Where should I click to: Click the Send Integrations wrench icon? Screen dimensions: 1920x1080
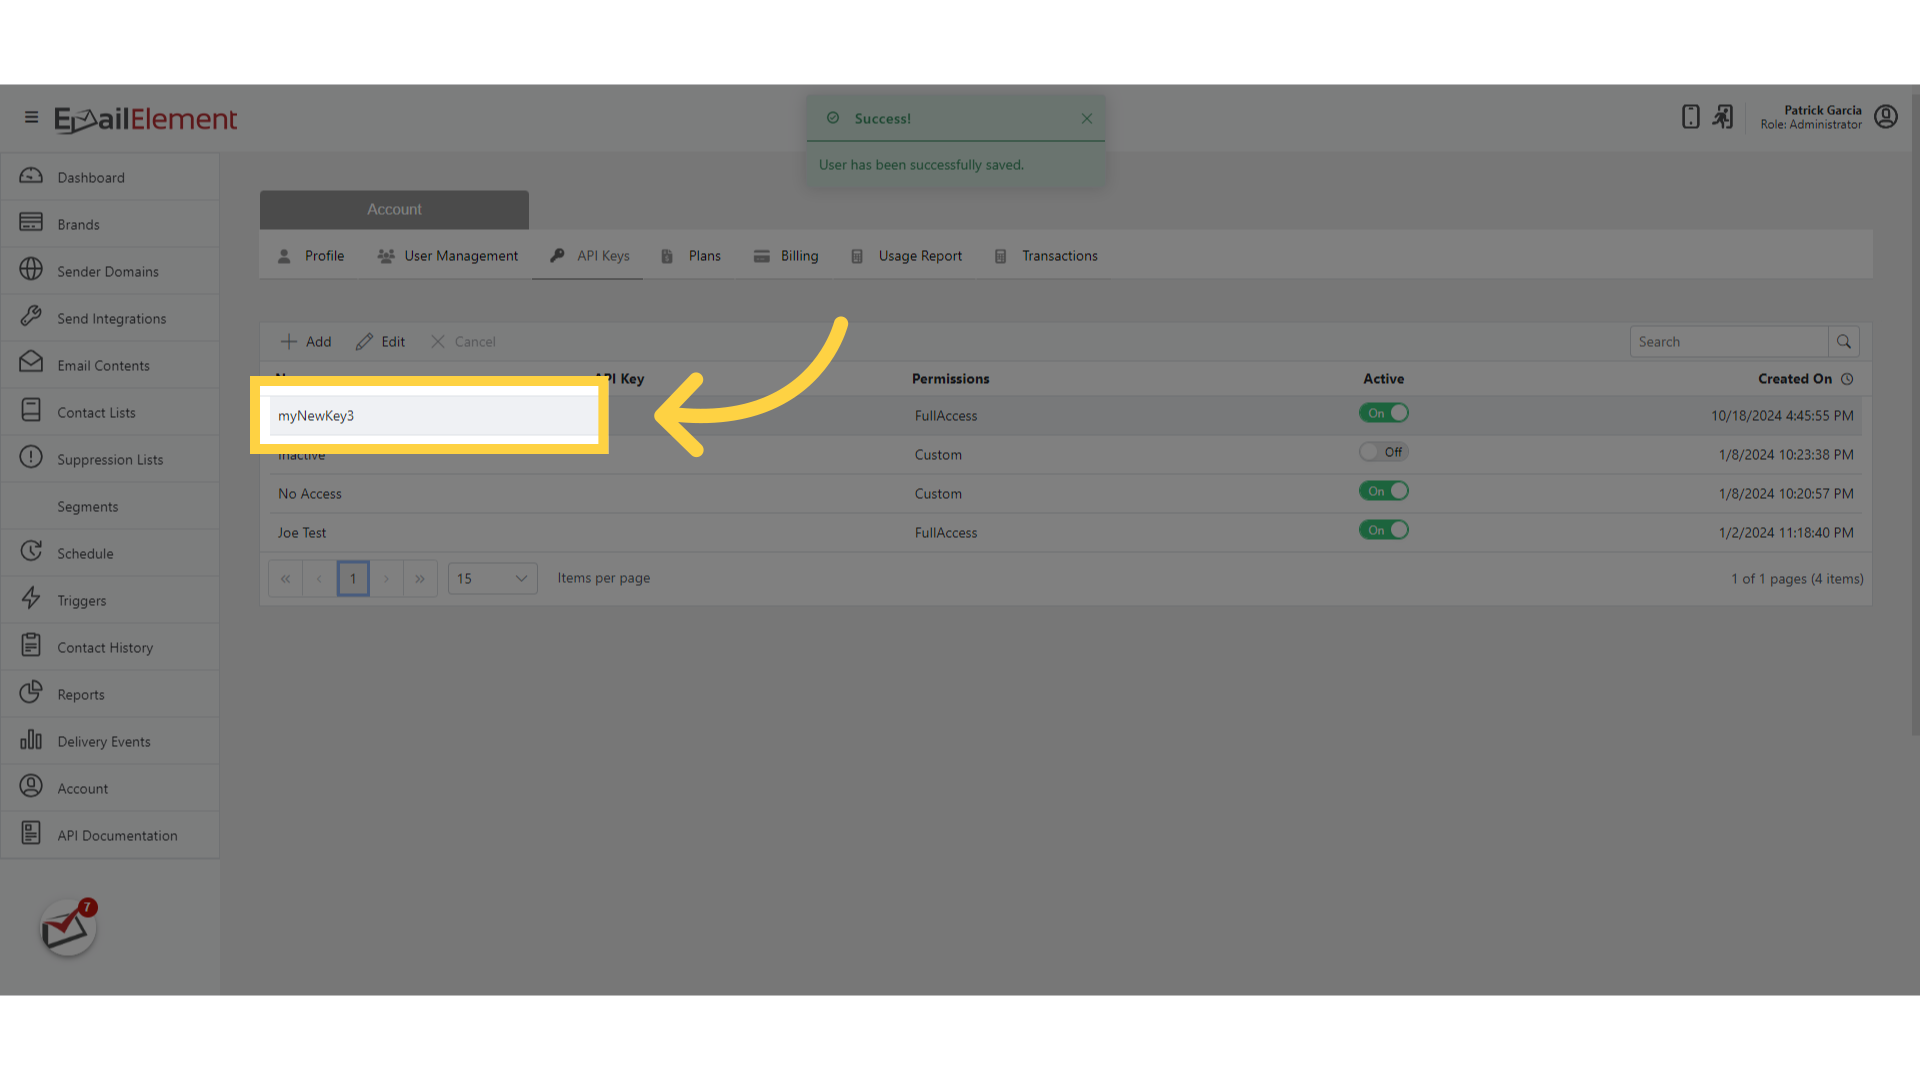point(31,317)
